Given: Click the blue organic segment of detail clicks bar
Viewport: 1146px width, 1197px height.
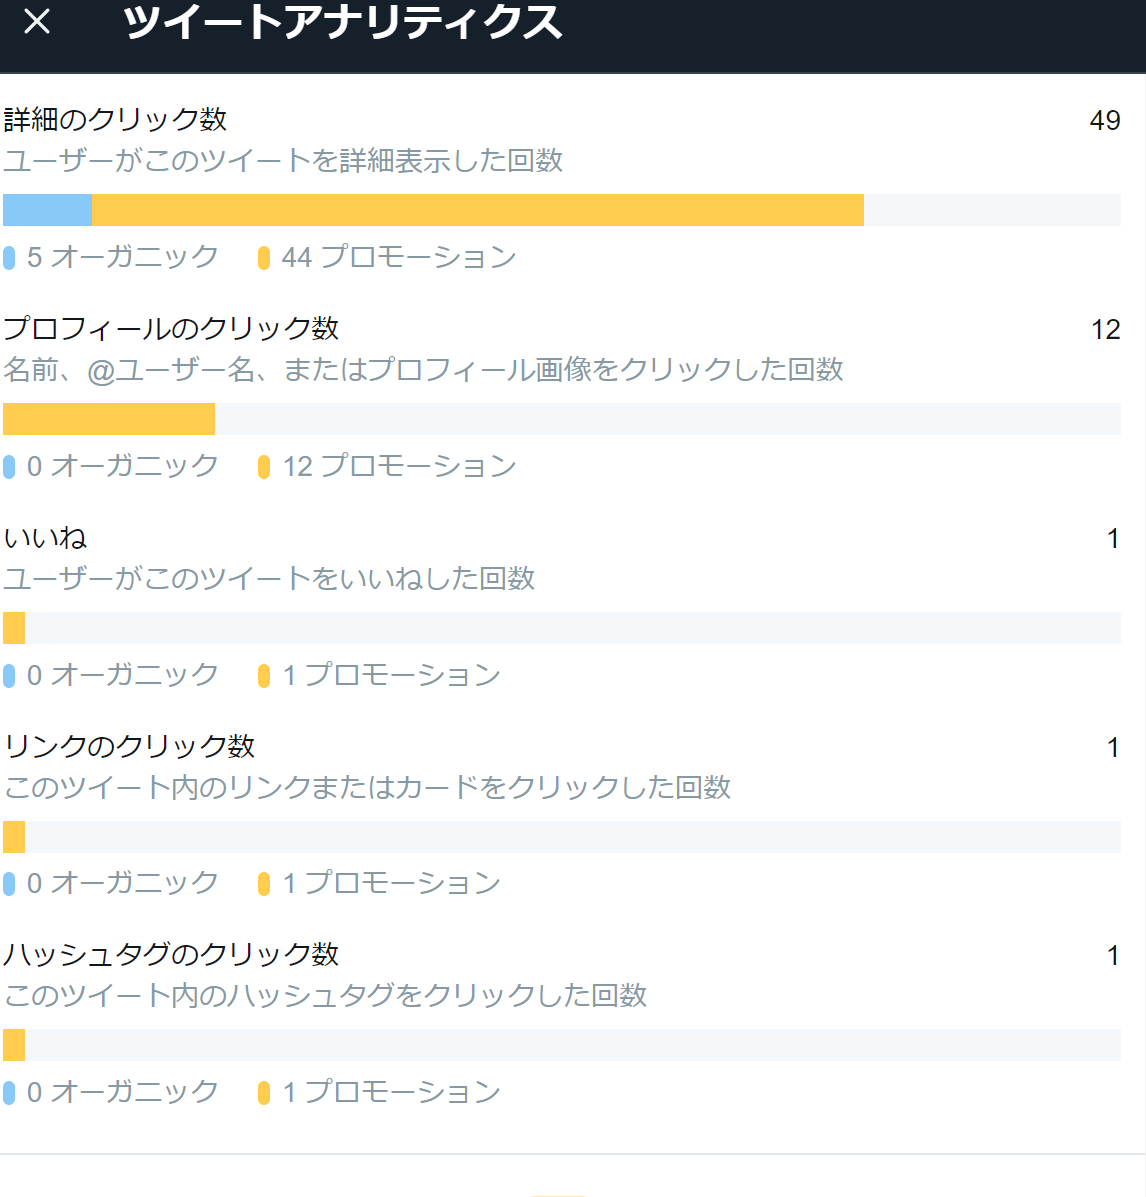Looking at the screenshot, I should pyautogui.click(x=47, y=210).
